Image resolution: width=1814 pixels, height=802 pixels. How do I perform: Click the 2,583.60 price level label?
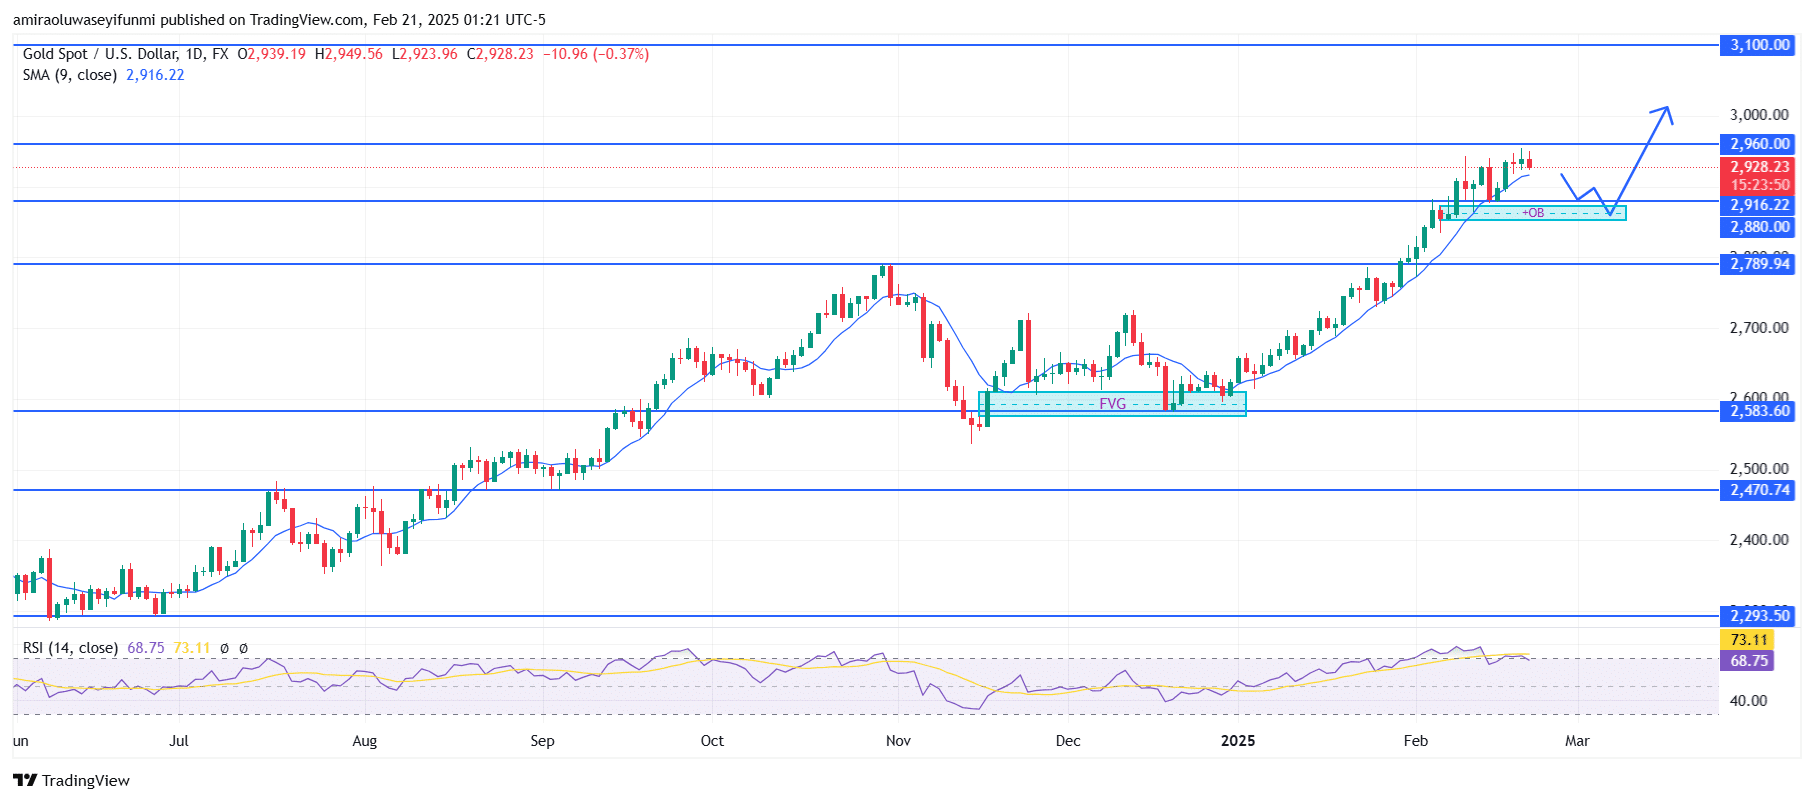click(x=1759, y=411)
